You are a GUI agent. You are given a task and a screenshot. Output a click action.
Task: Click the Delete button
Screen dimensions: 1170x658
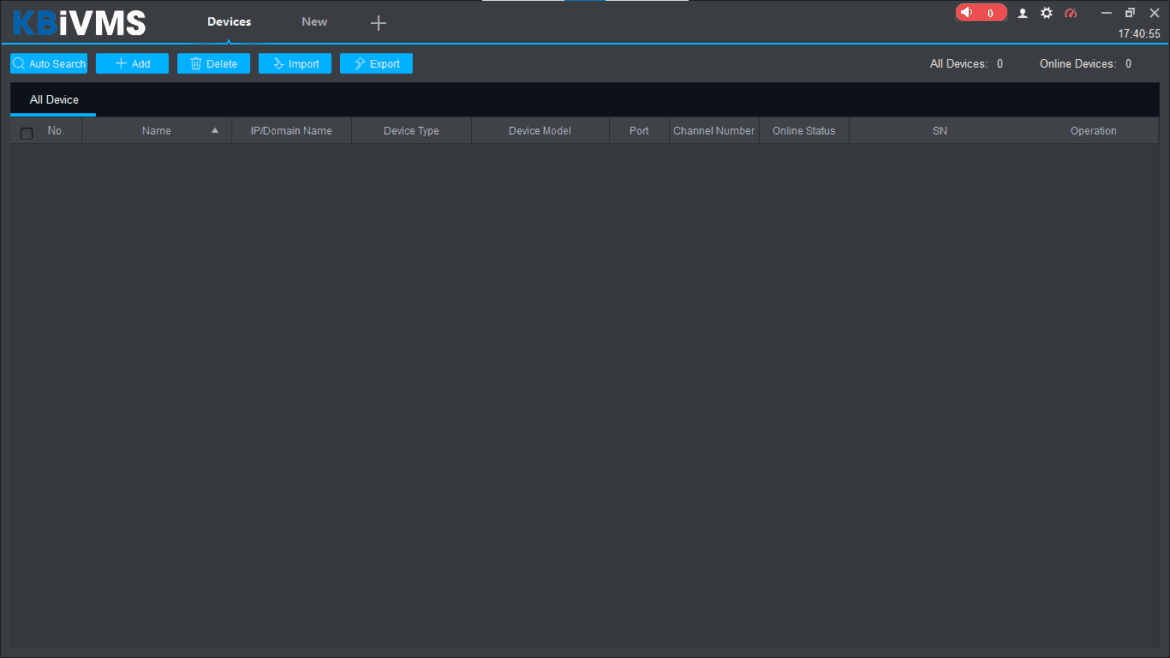213,63
